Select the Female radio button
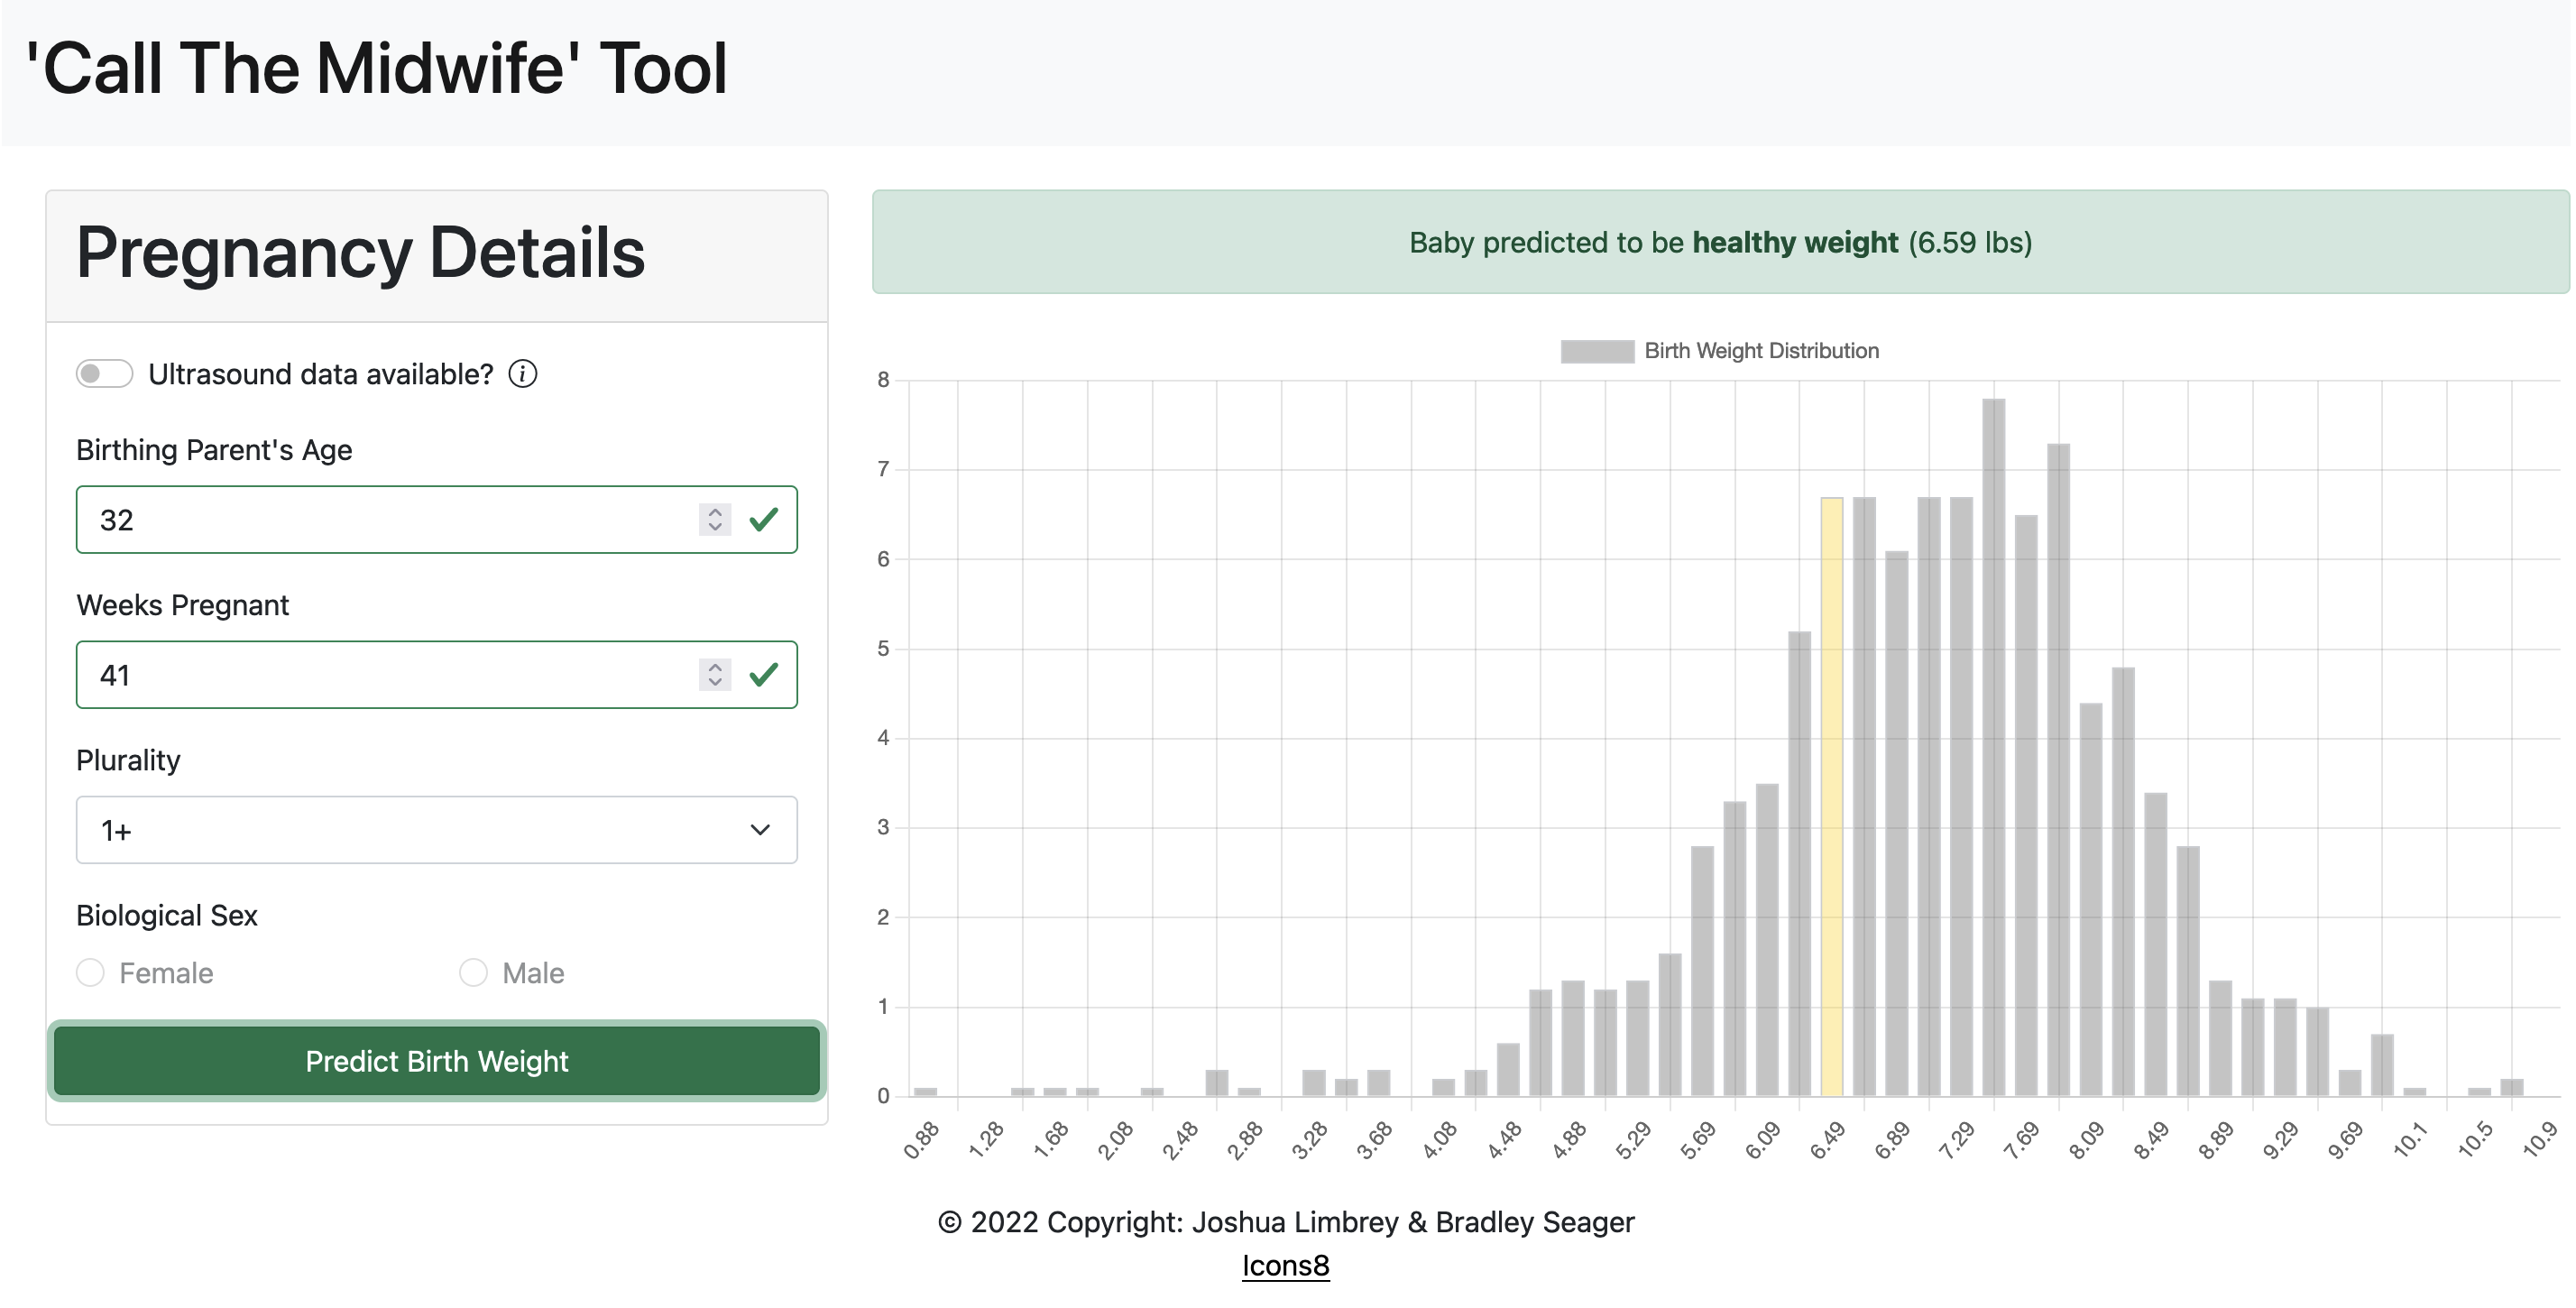Image resolution: width=2576 pixels, height=1308 pixels. [91, 972]
